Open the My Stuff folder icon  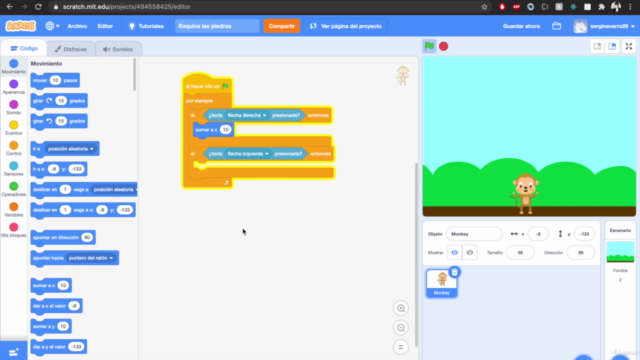[556, 26]
